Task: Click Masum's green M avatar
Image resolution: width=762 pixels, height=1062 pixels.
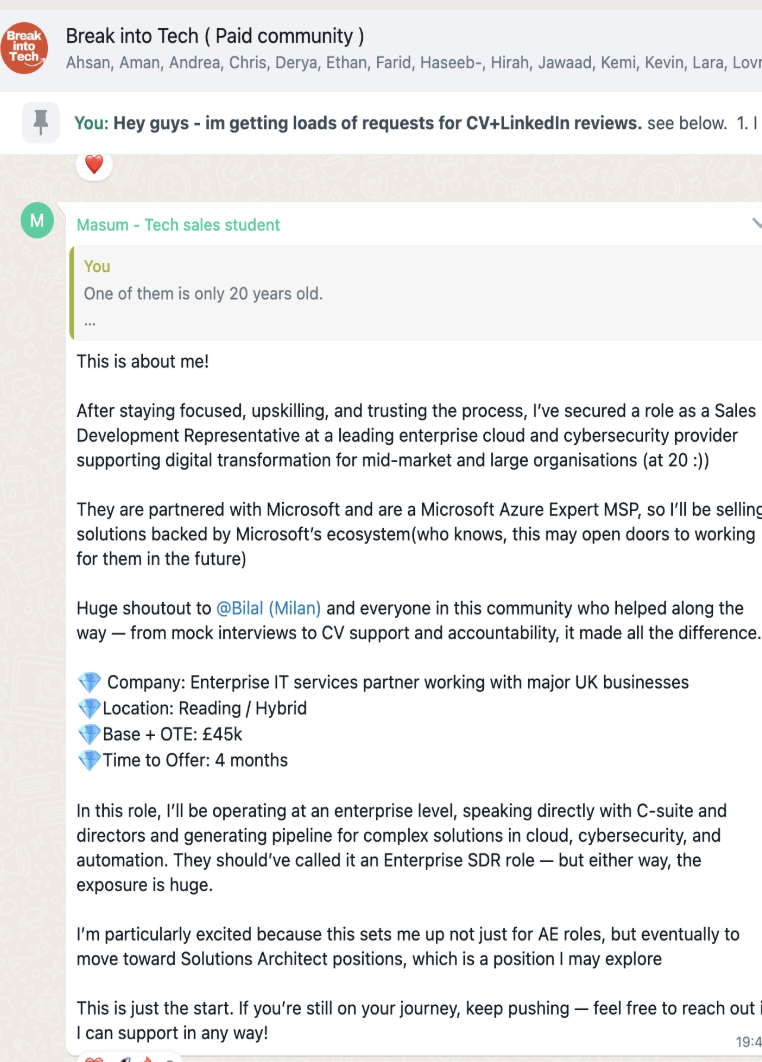Action: 37,220
